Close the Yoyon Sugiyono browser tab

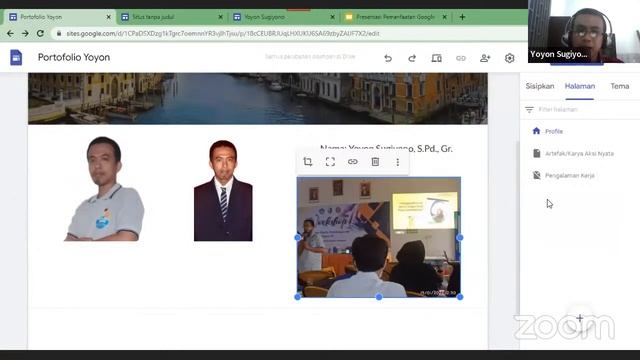tap(332, 17)
